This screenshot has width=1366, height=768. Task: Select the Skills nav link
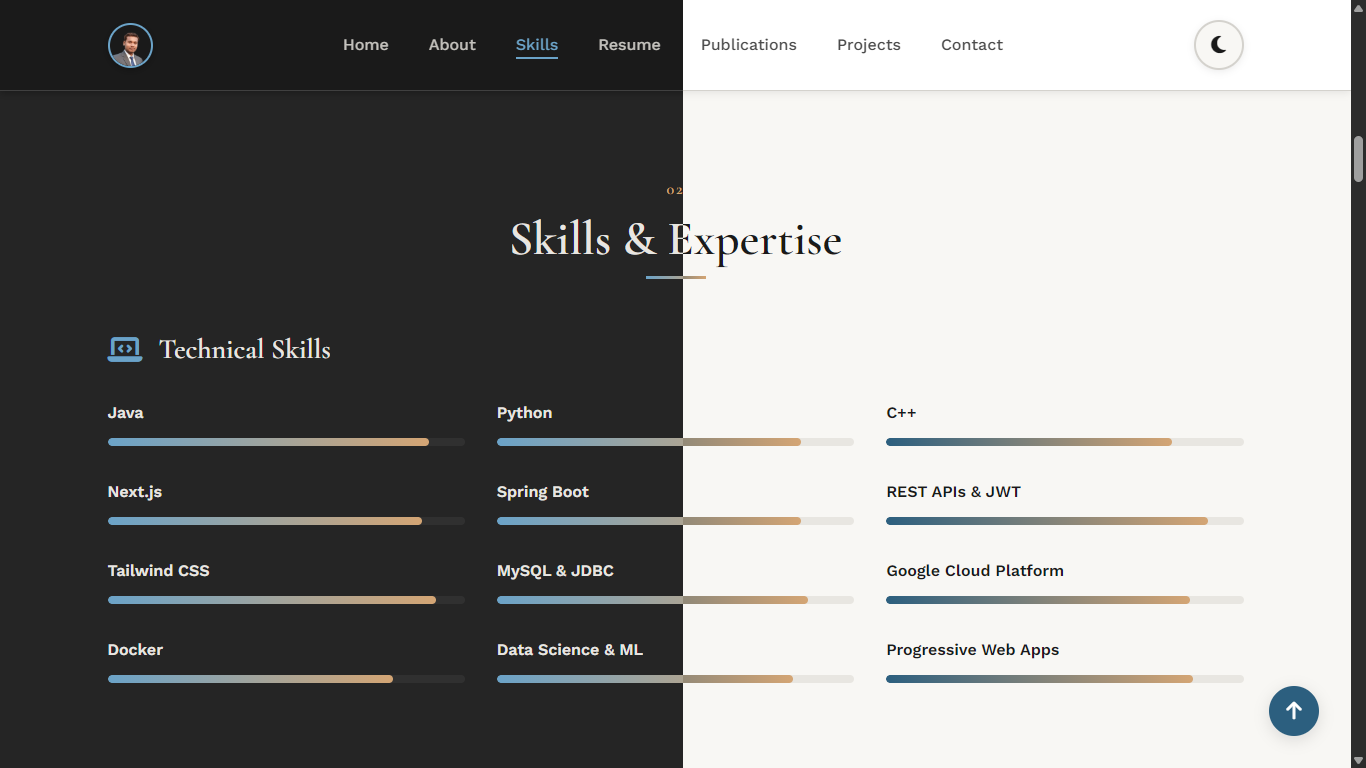(537, 45)
